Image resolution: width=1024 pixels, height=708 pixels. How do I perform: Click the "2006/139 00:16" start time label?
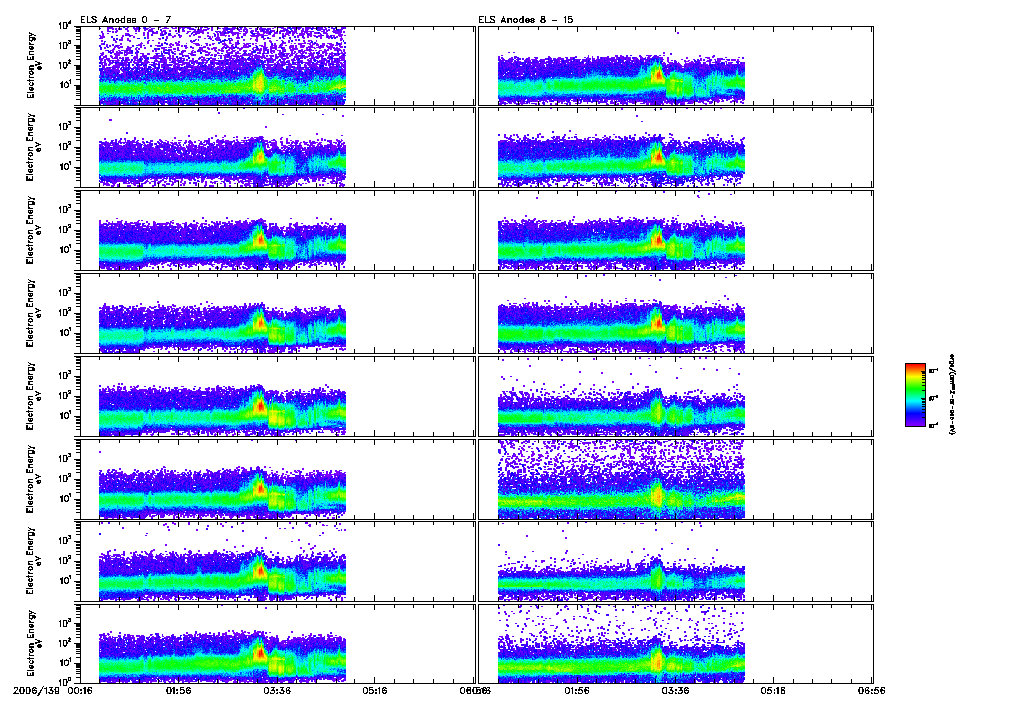tap(52, 690)
